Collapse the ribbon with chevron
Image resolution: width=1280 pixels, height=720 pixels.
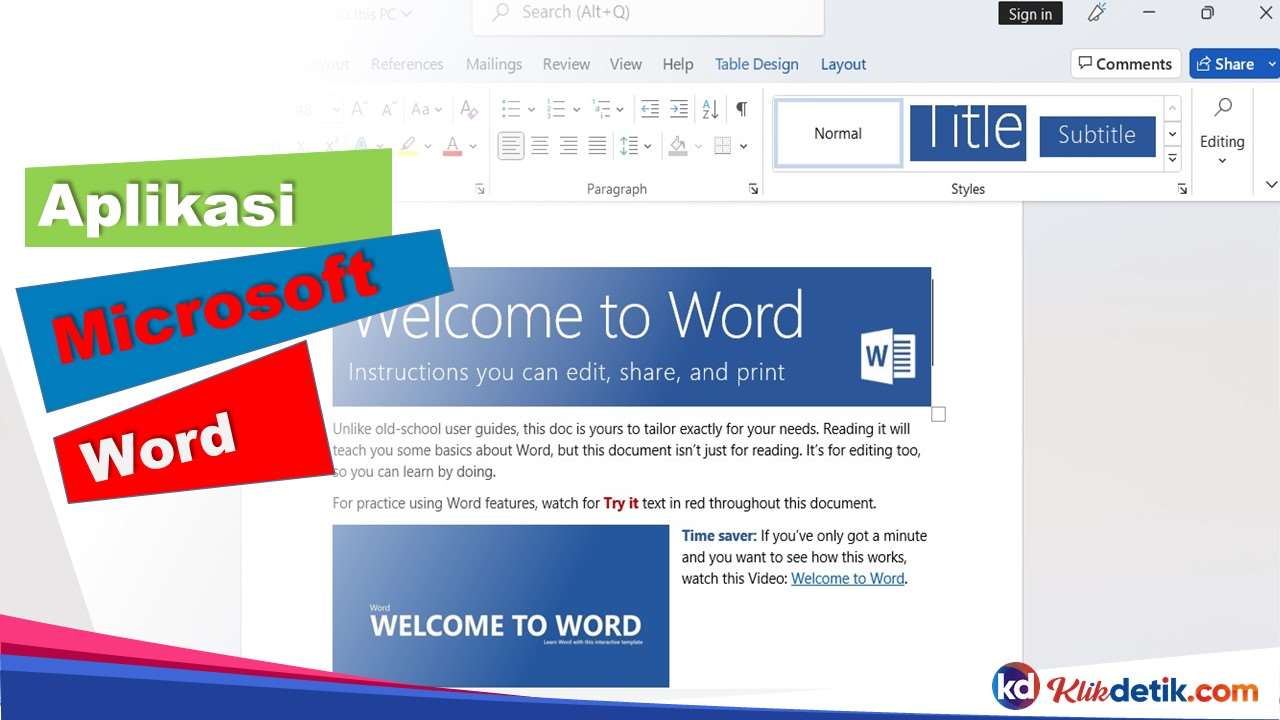pos(1271,185)
